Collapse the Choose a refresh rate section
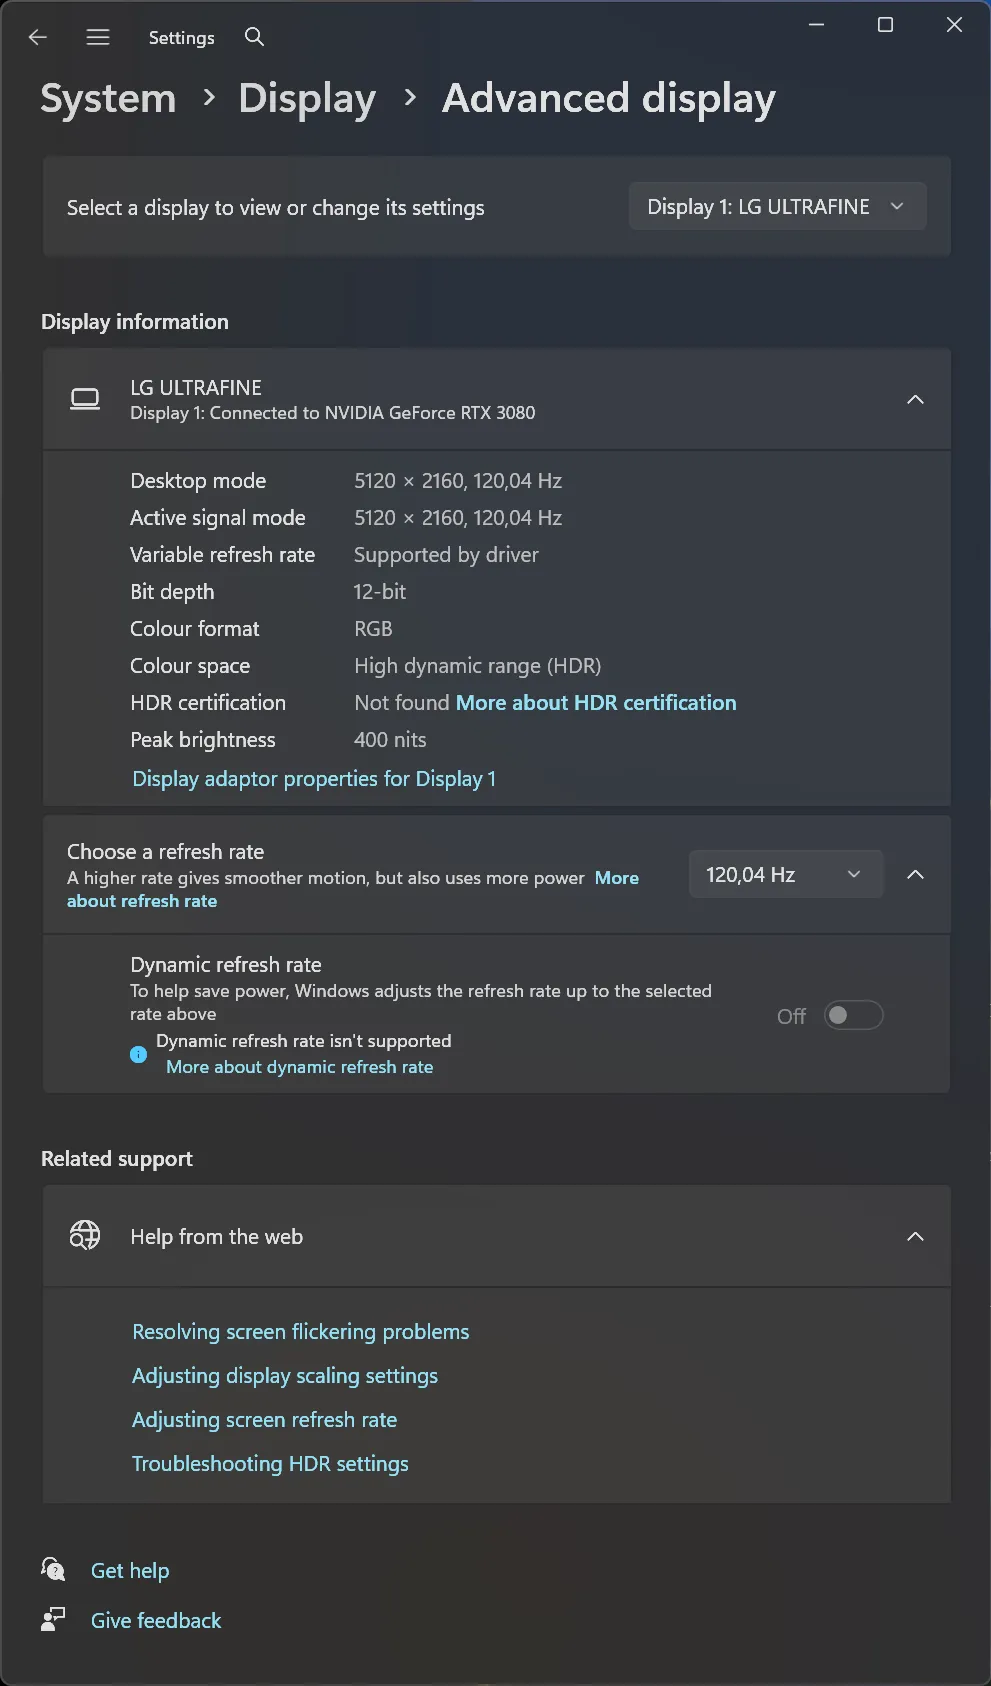This screenshot has width=991, height=1686. pos(915,874)
